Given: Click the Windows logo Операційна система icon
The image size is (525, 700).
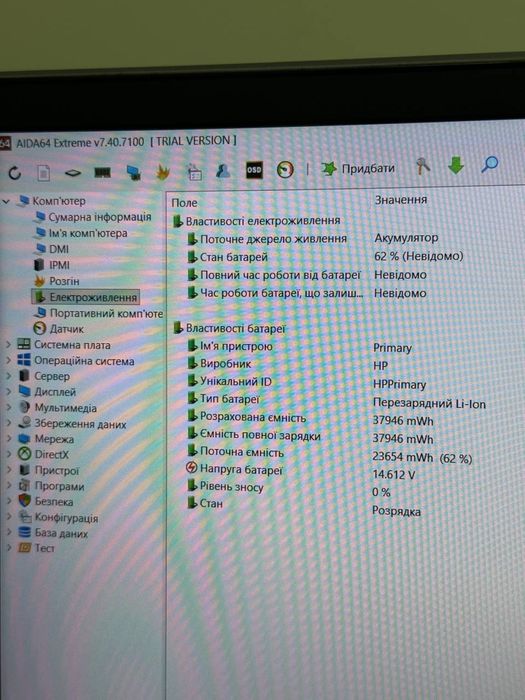Looking at the screenshot, I should tap(24, 360).
